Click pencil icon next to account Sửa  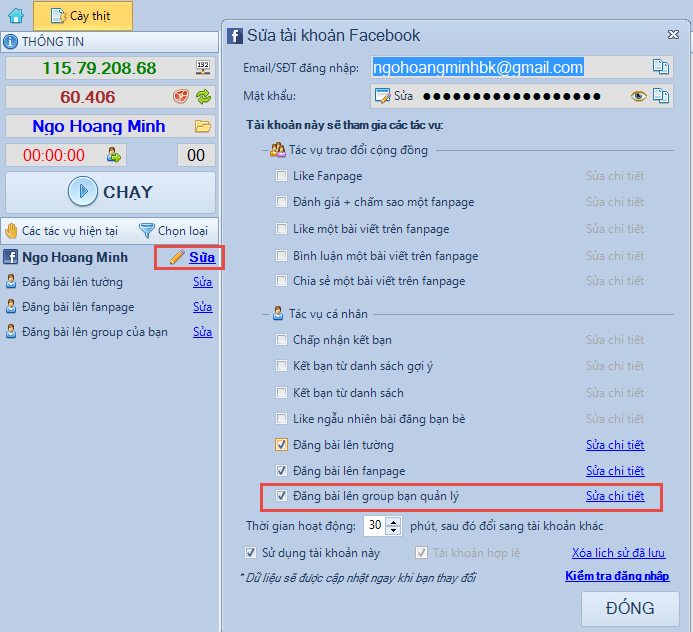(x=177, y=257)
